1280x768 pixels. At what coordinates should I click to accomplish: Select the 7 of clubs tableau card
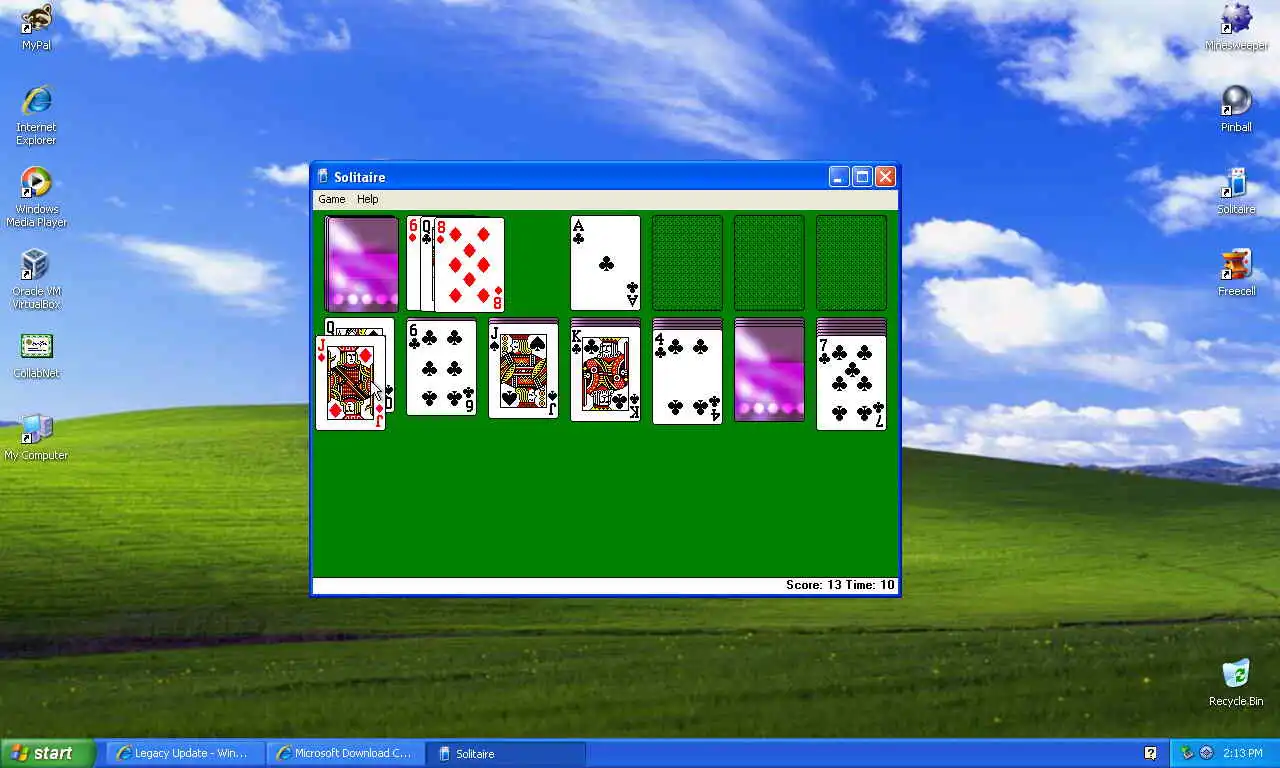[851, 383]
